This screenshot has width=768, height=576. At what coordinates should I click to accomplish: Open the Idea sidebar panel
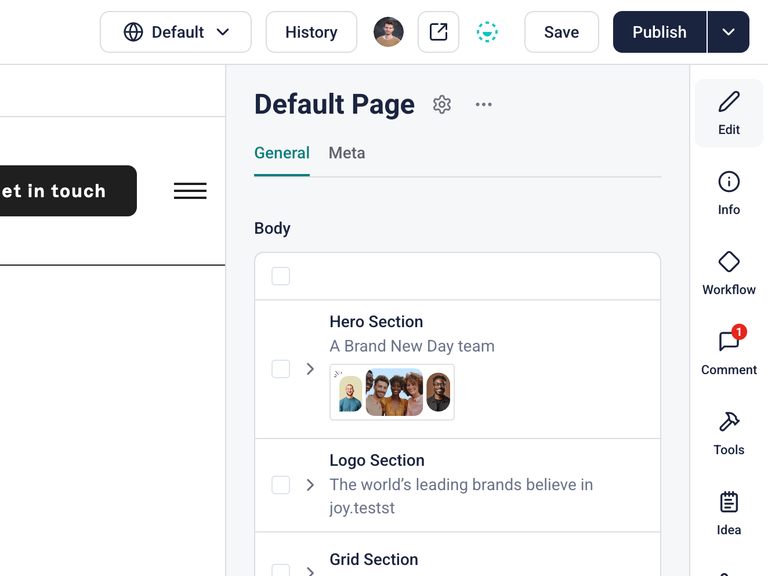tap(729, 513)
